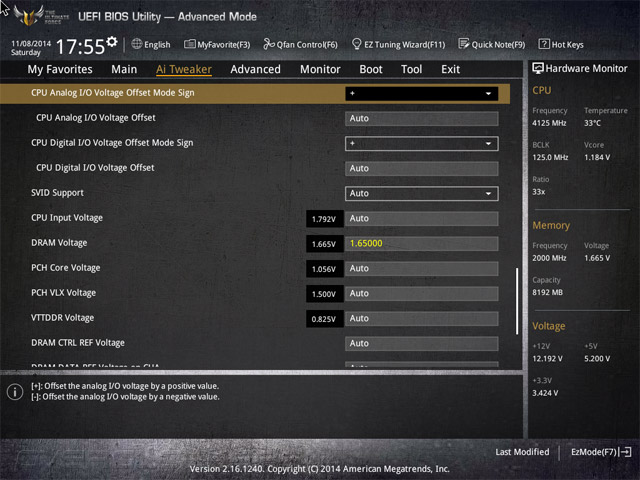Click the 3.424 V reading

coord(545,393)
